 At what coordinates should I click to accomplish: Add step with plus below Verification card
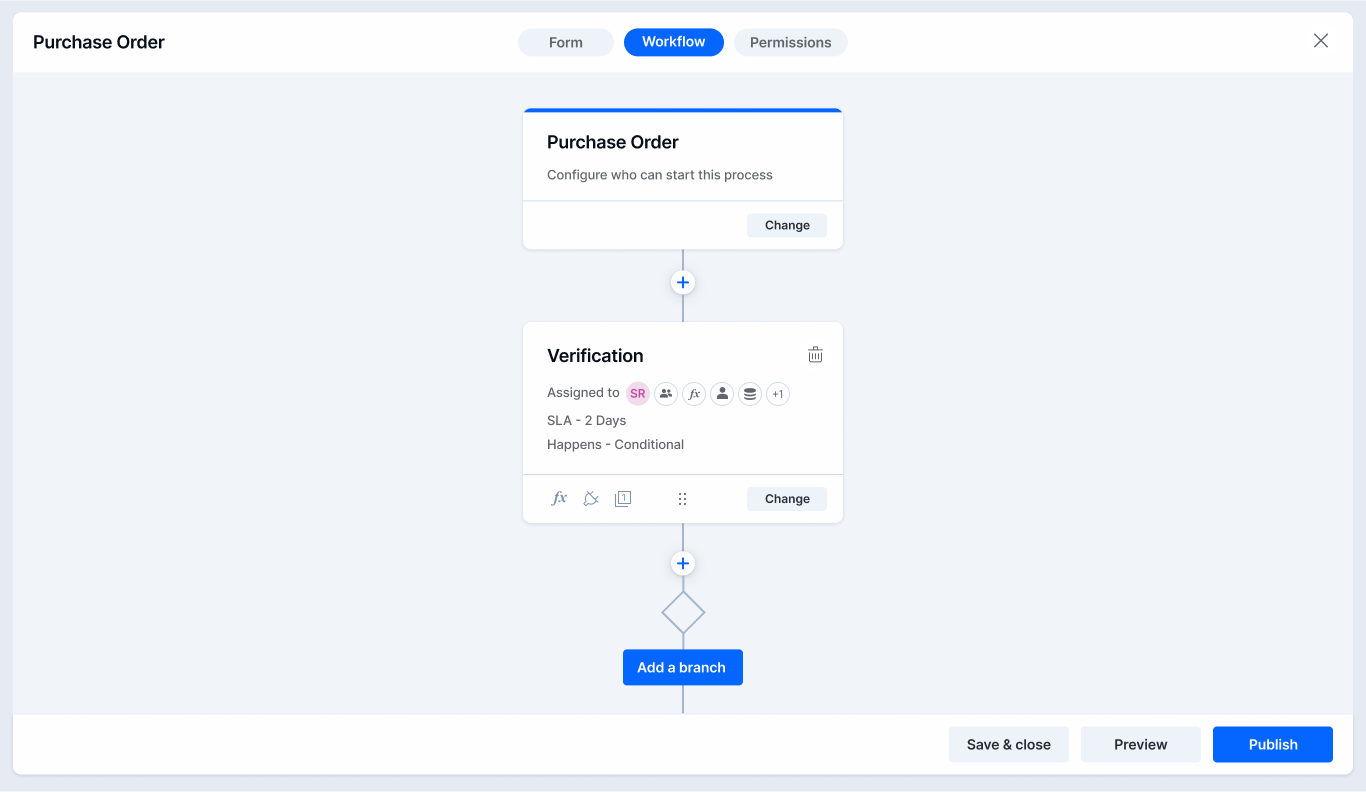[683, 564]
